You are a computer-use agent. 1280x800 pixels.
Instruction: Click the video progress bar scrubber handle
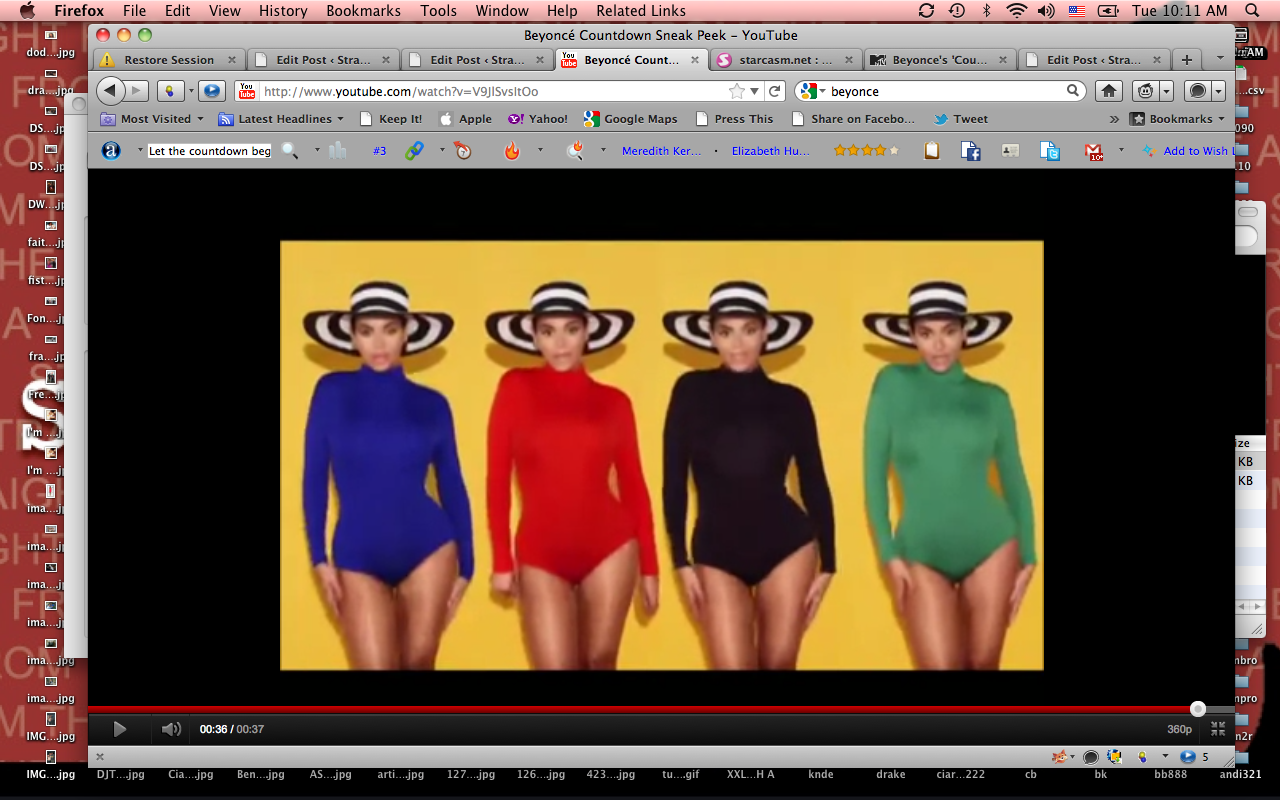(x=1198, y=709)
